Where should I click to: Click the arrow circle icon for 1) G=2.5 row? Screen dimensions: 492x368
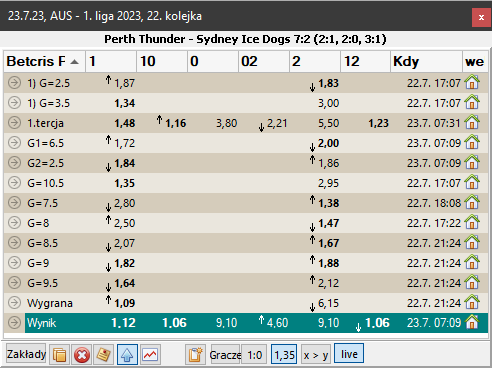[x=14, y=82]
